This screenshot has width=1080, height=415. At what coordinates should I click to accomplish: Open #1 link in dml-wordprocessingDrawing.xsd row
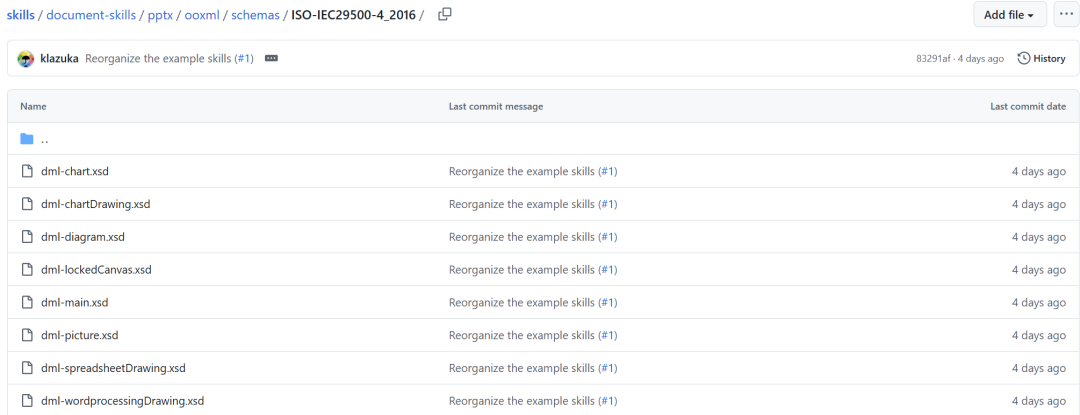(608, 401)
